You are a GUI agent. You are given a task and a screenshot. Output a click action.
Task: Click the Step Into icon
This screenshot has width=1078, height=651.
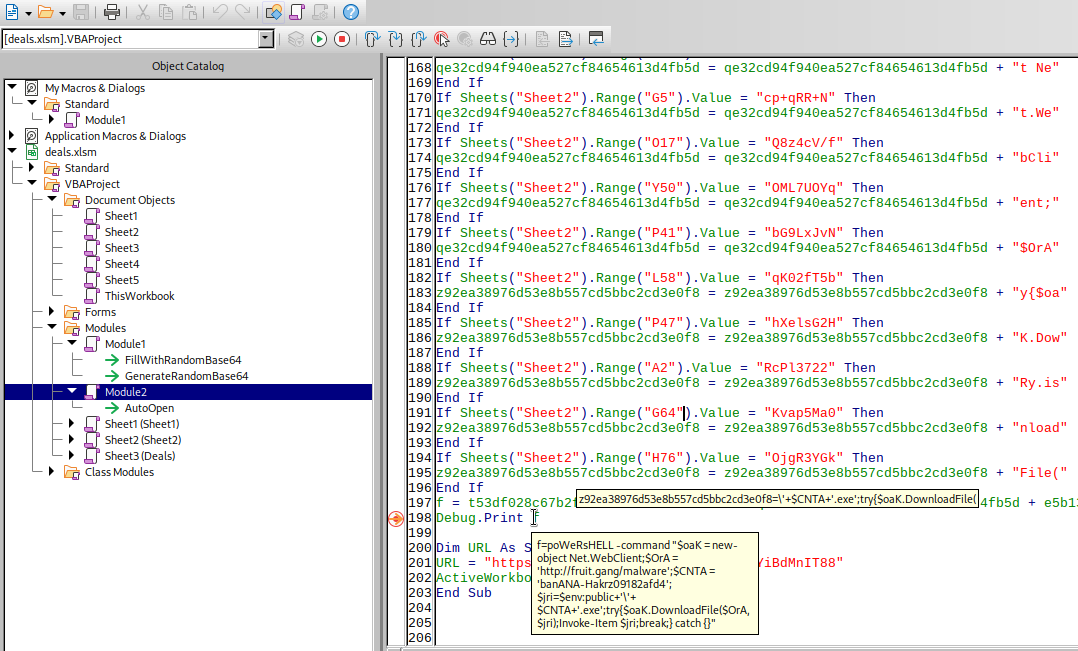(x=395, y=39)
